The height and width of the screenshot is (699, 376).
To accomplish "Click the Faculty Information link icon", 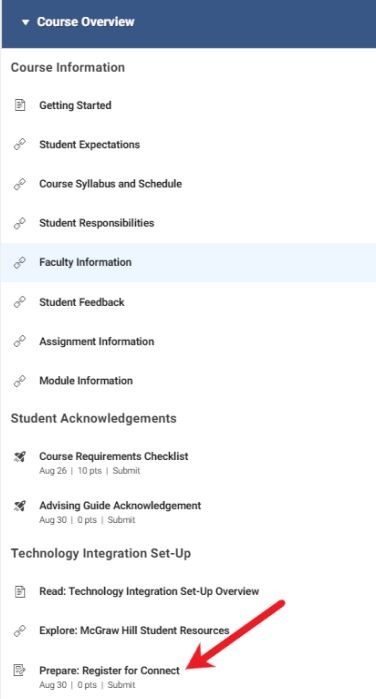I will point(20,262).
